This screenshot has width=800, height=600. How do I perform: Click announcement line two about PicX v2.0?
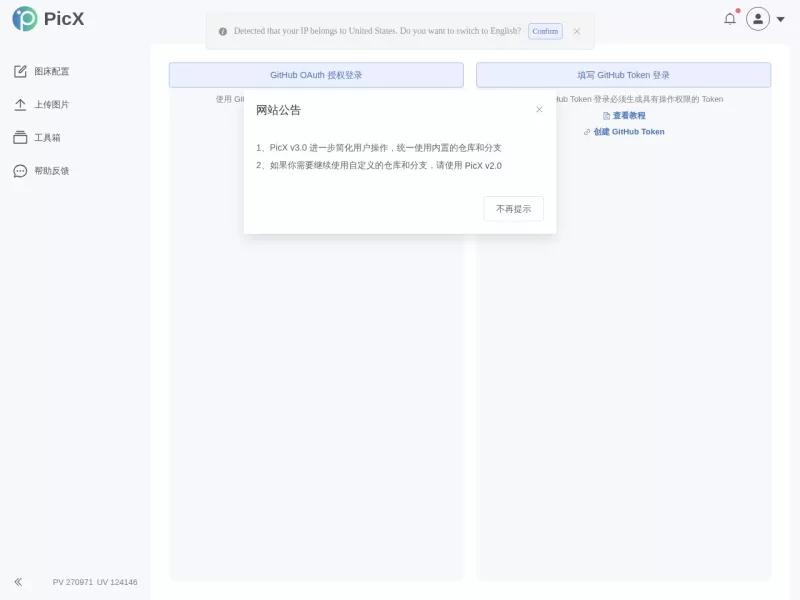point(379,165)
